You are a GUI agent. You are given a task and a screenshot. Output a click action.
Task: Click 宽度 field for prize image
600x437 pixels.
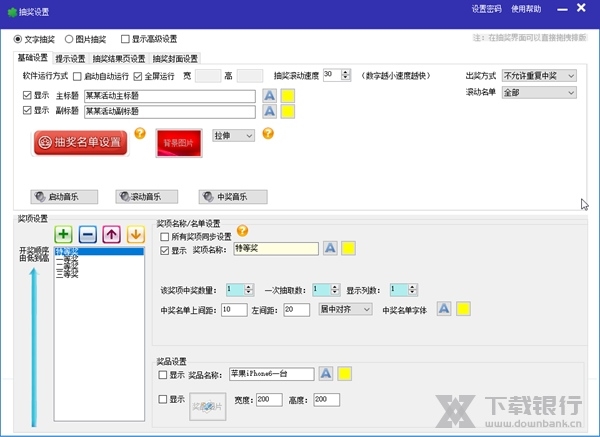[269, 400]
